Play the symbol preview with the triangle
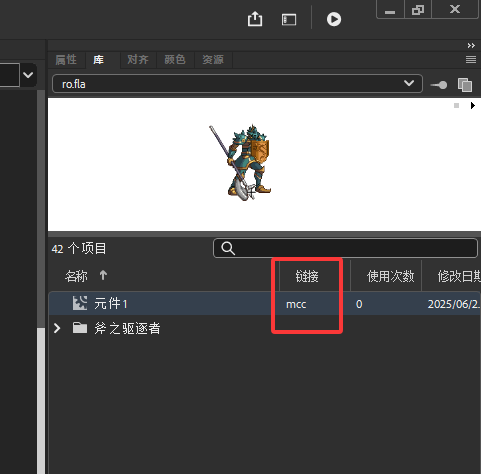Viewport: 481px width, 474px height. (472, 106)
